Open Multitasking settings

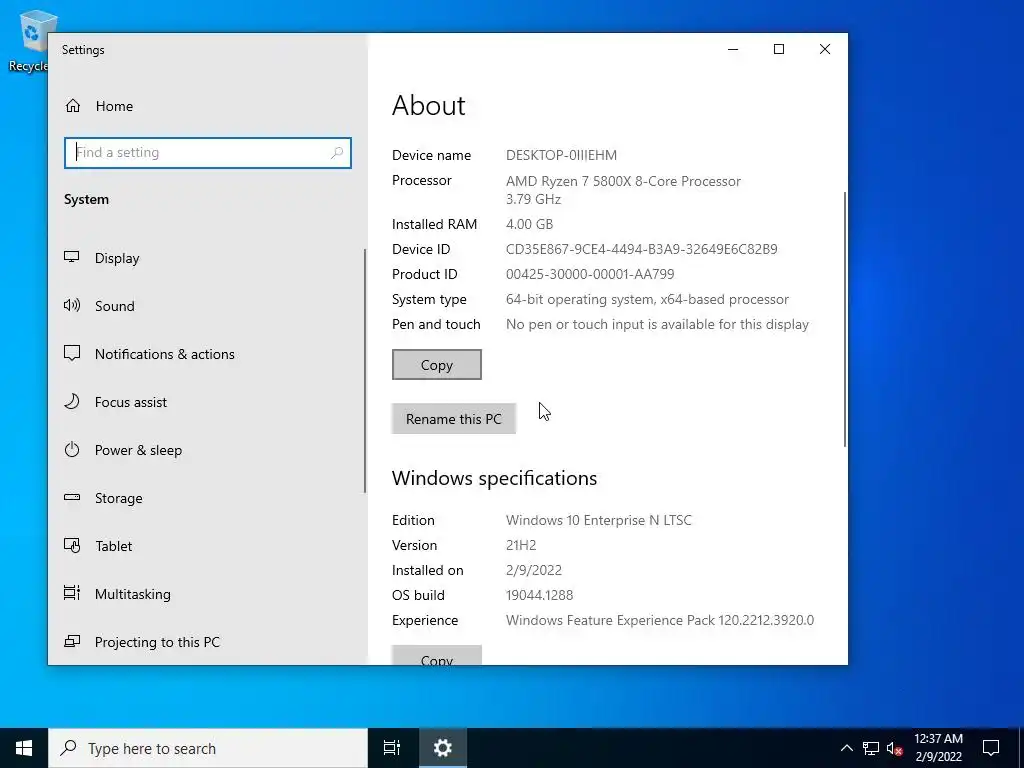[x=206, y=594]
